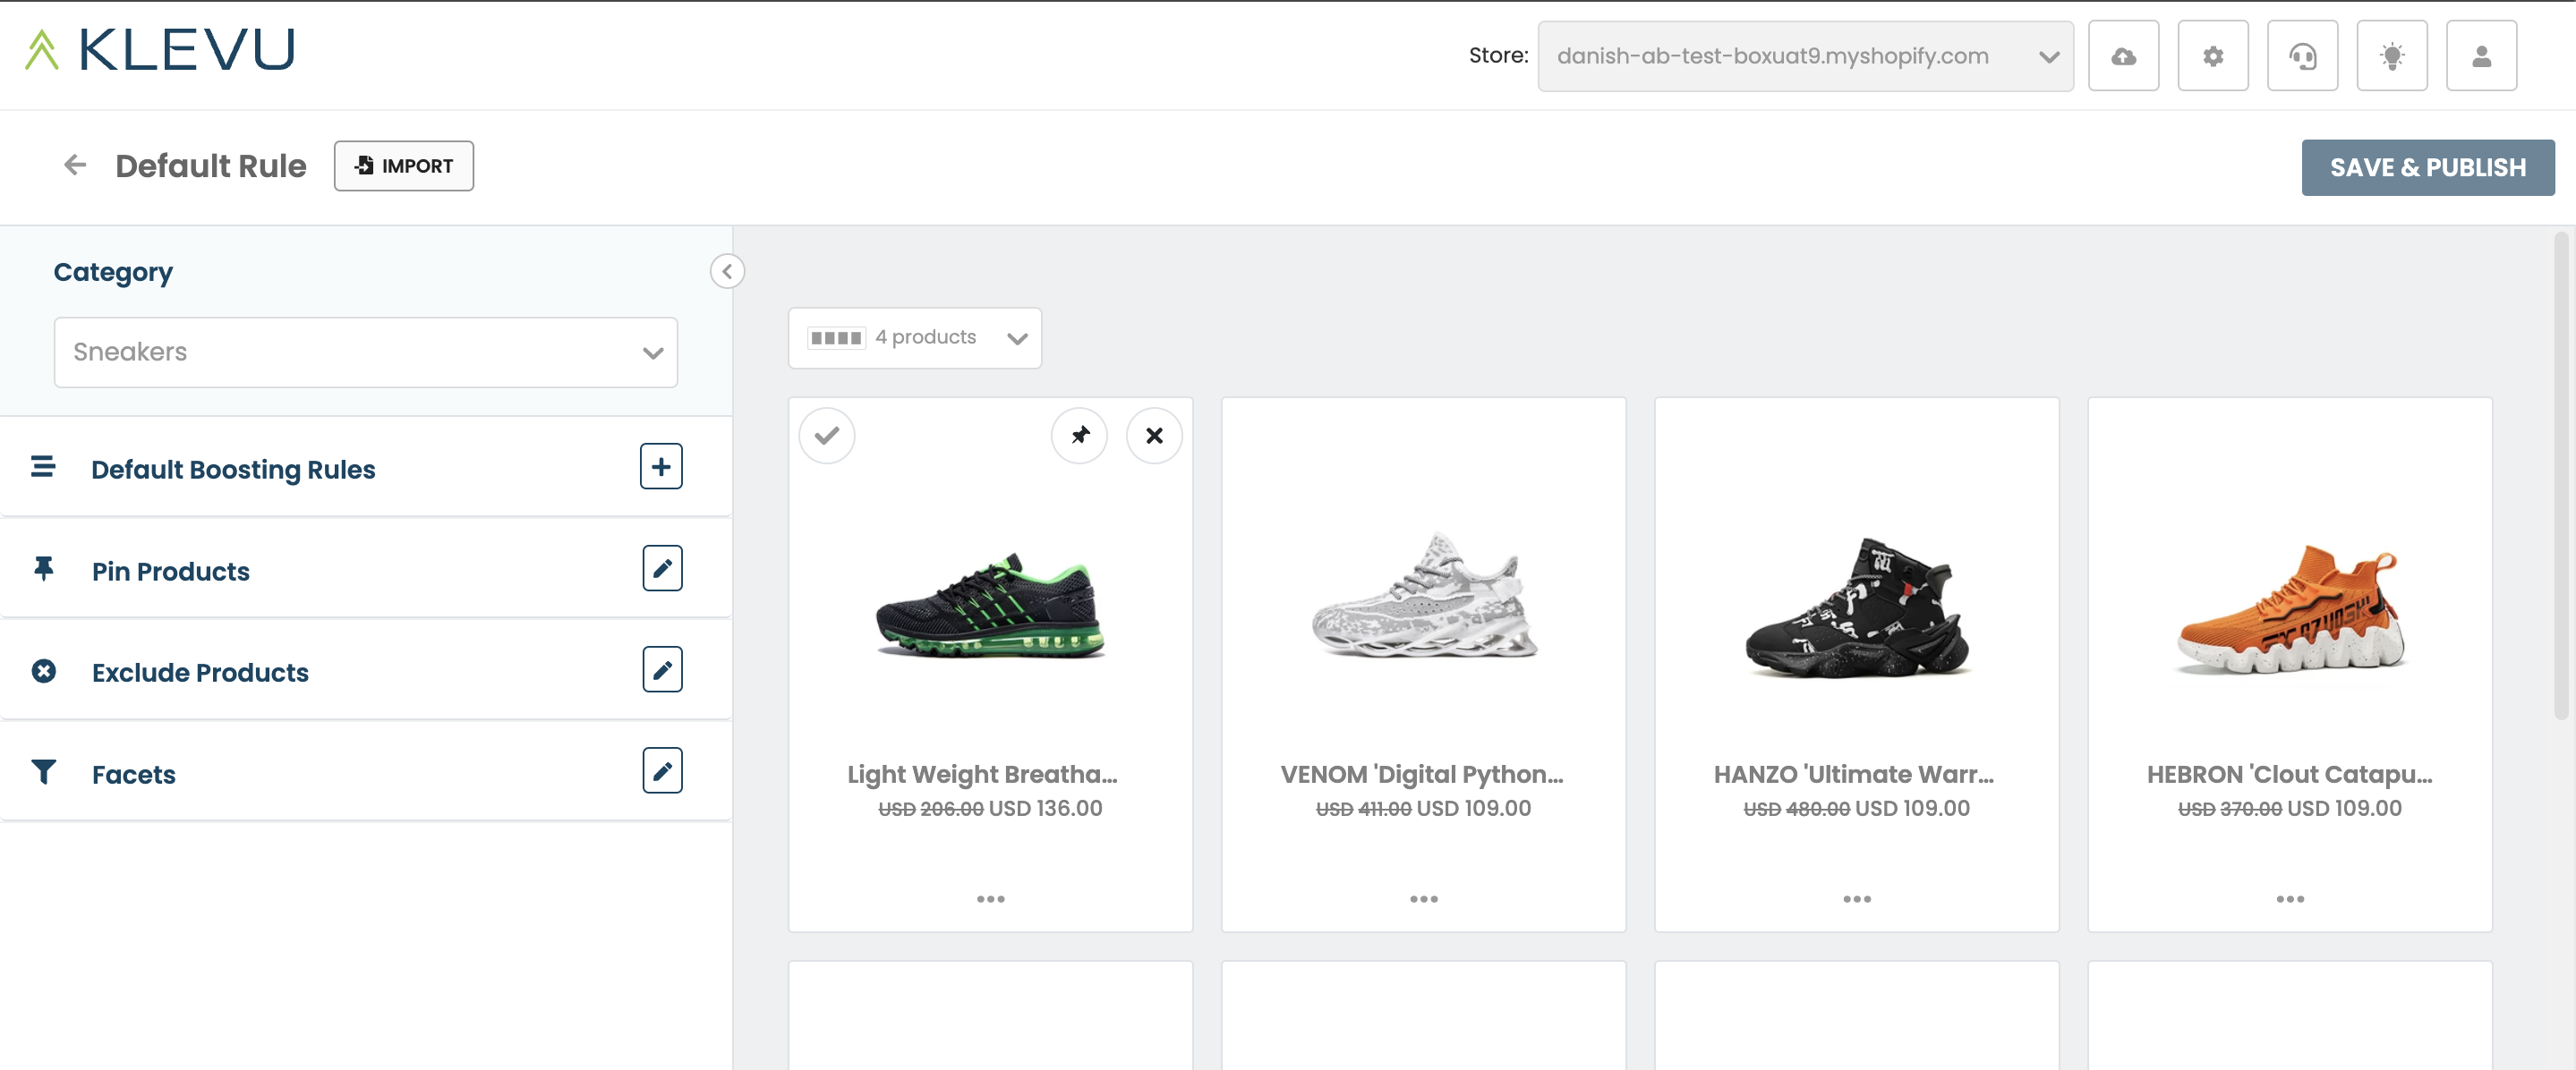Add a Default Boosting Rule
The image size is (2576, 1070).
pos(661,467)
